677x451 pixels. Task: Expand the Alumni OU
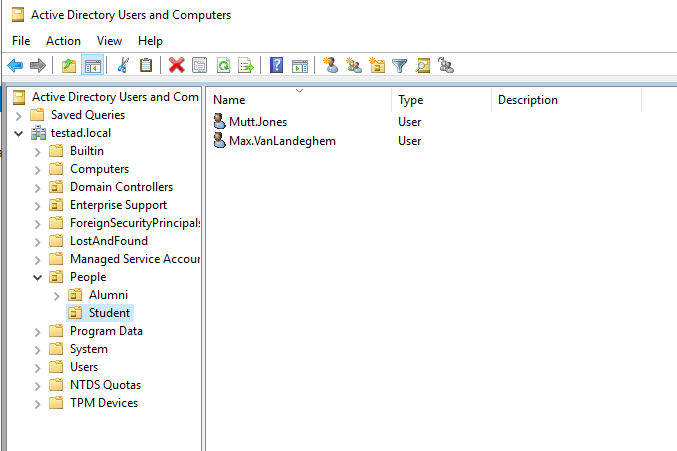(x=57, y=296)
